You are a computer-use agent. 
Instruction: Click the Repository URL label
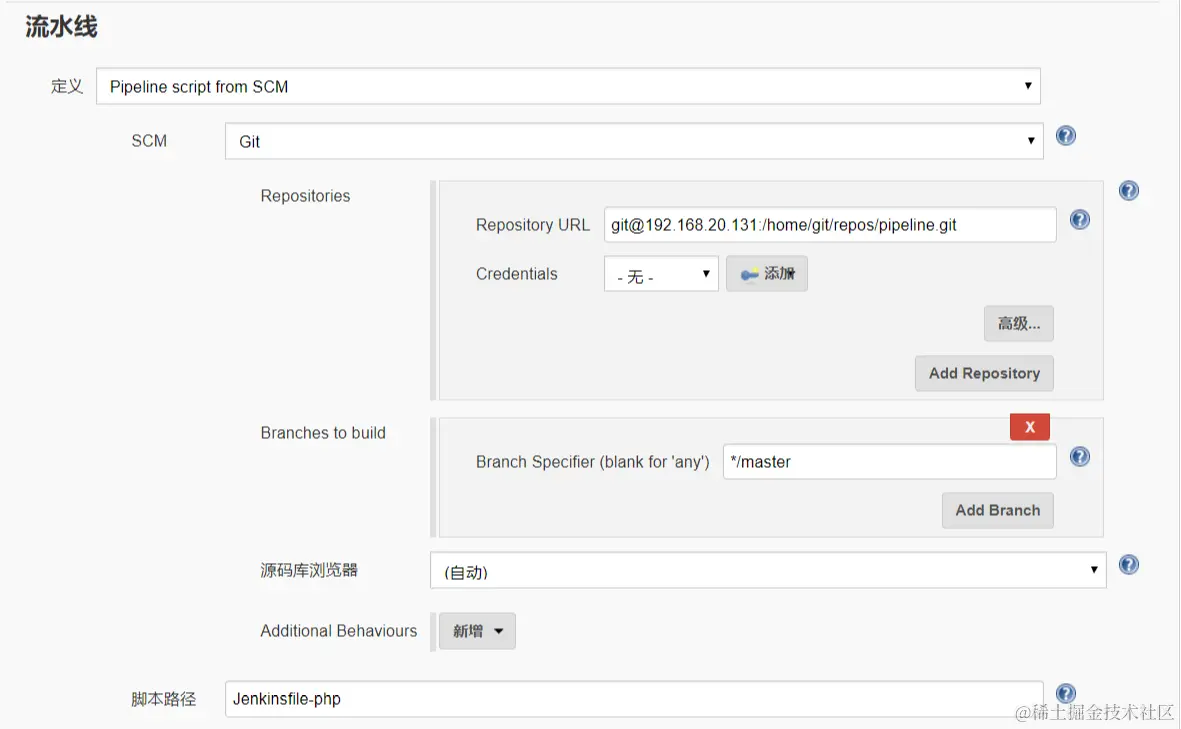(x=533, y=225)
